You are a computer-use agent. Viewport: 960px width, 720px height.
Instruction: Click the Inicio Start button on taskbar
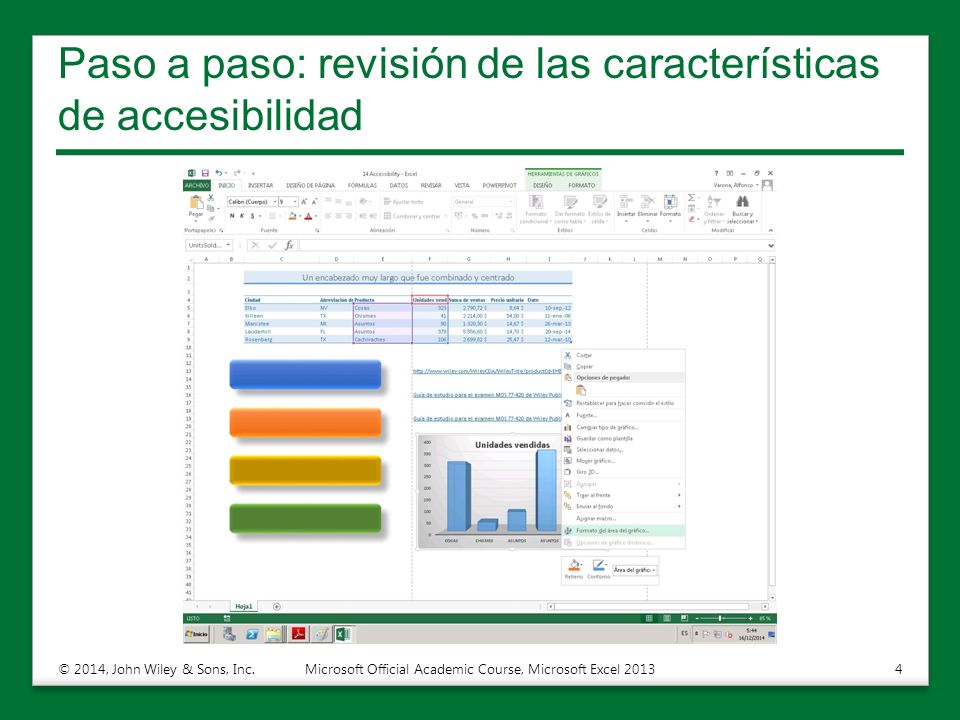pos(197,634)
